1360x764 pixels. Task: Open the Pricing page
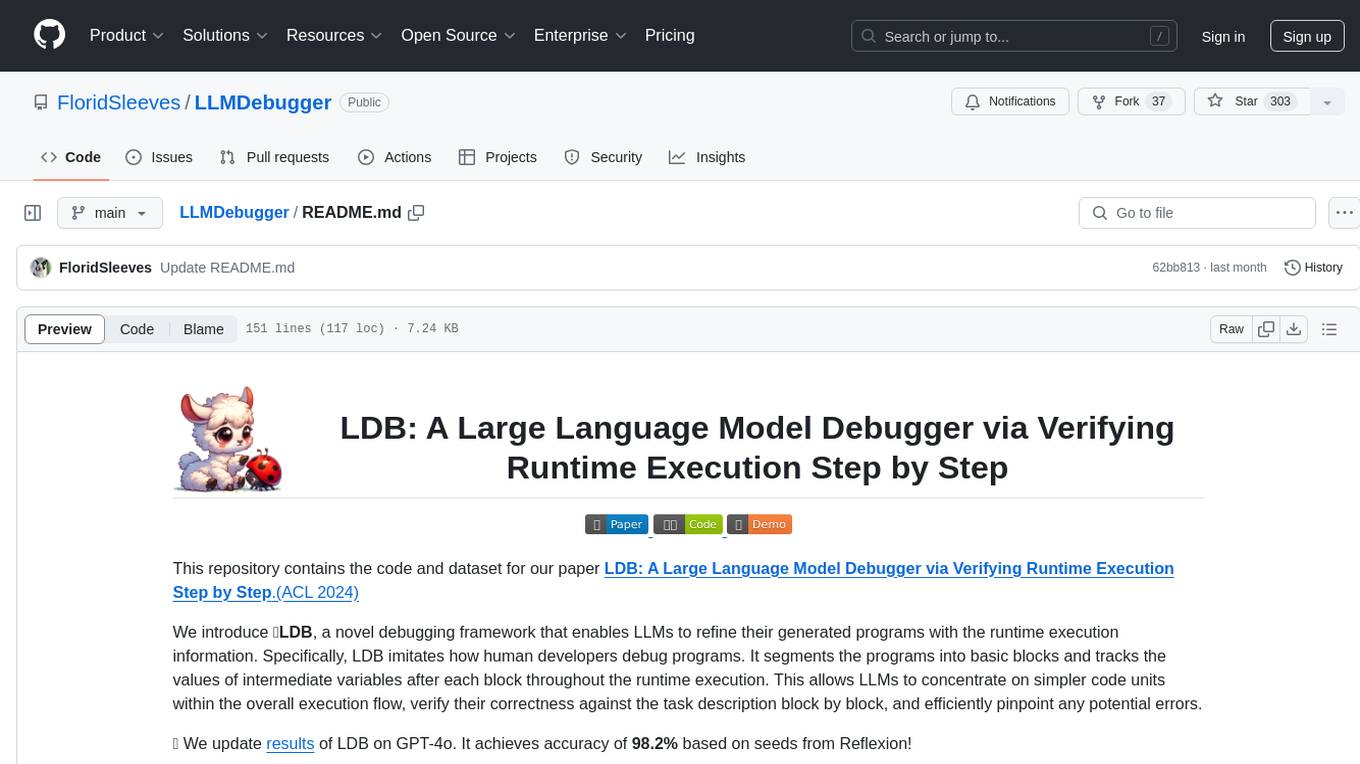670,35
